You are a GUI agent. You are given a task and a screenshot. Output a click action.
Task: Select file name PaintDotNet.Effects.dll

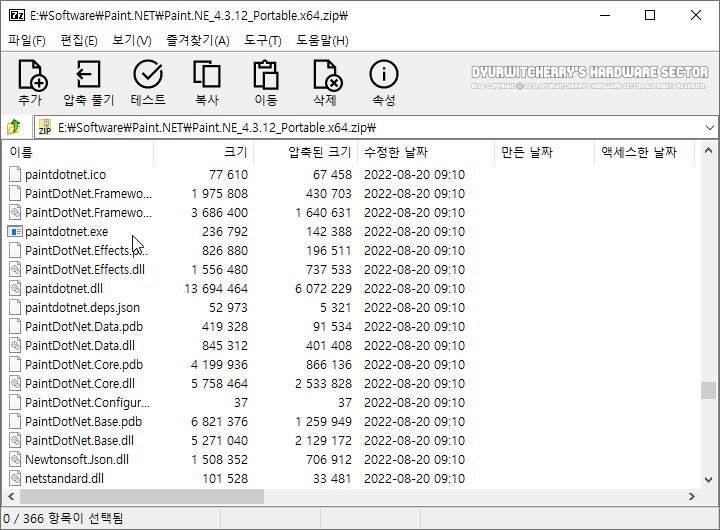pyautogui.click(x=85, y=270)
